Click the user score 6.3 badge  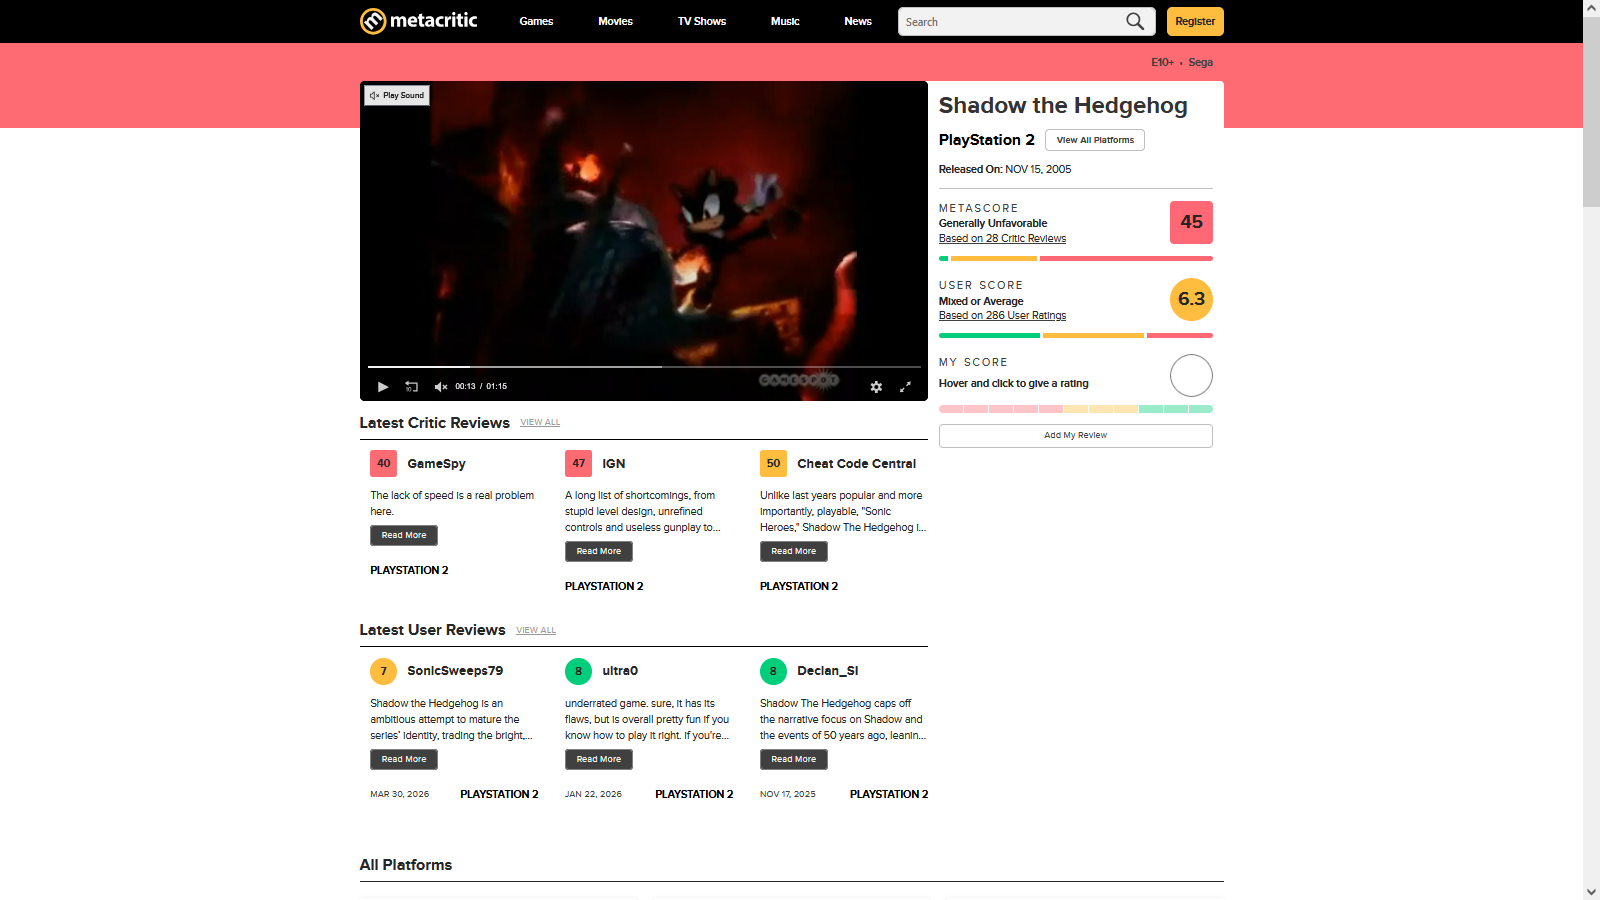pyautogui.click(x=1191, y=299)
